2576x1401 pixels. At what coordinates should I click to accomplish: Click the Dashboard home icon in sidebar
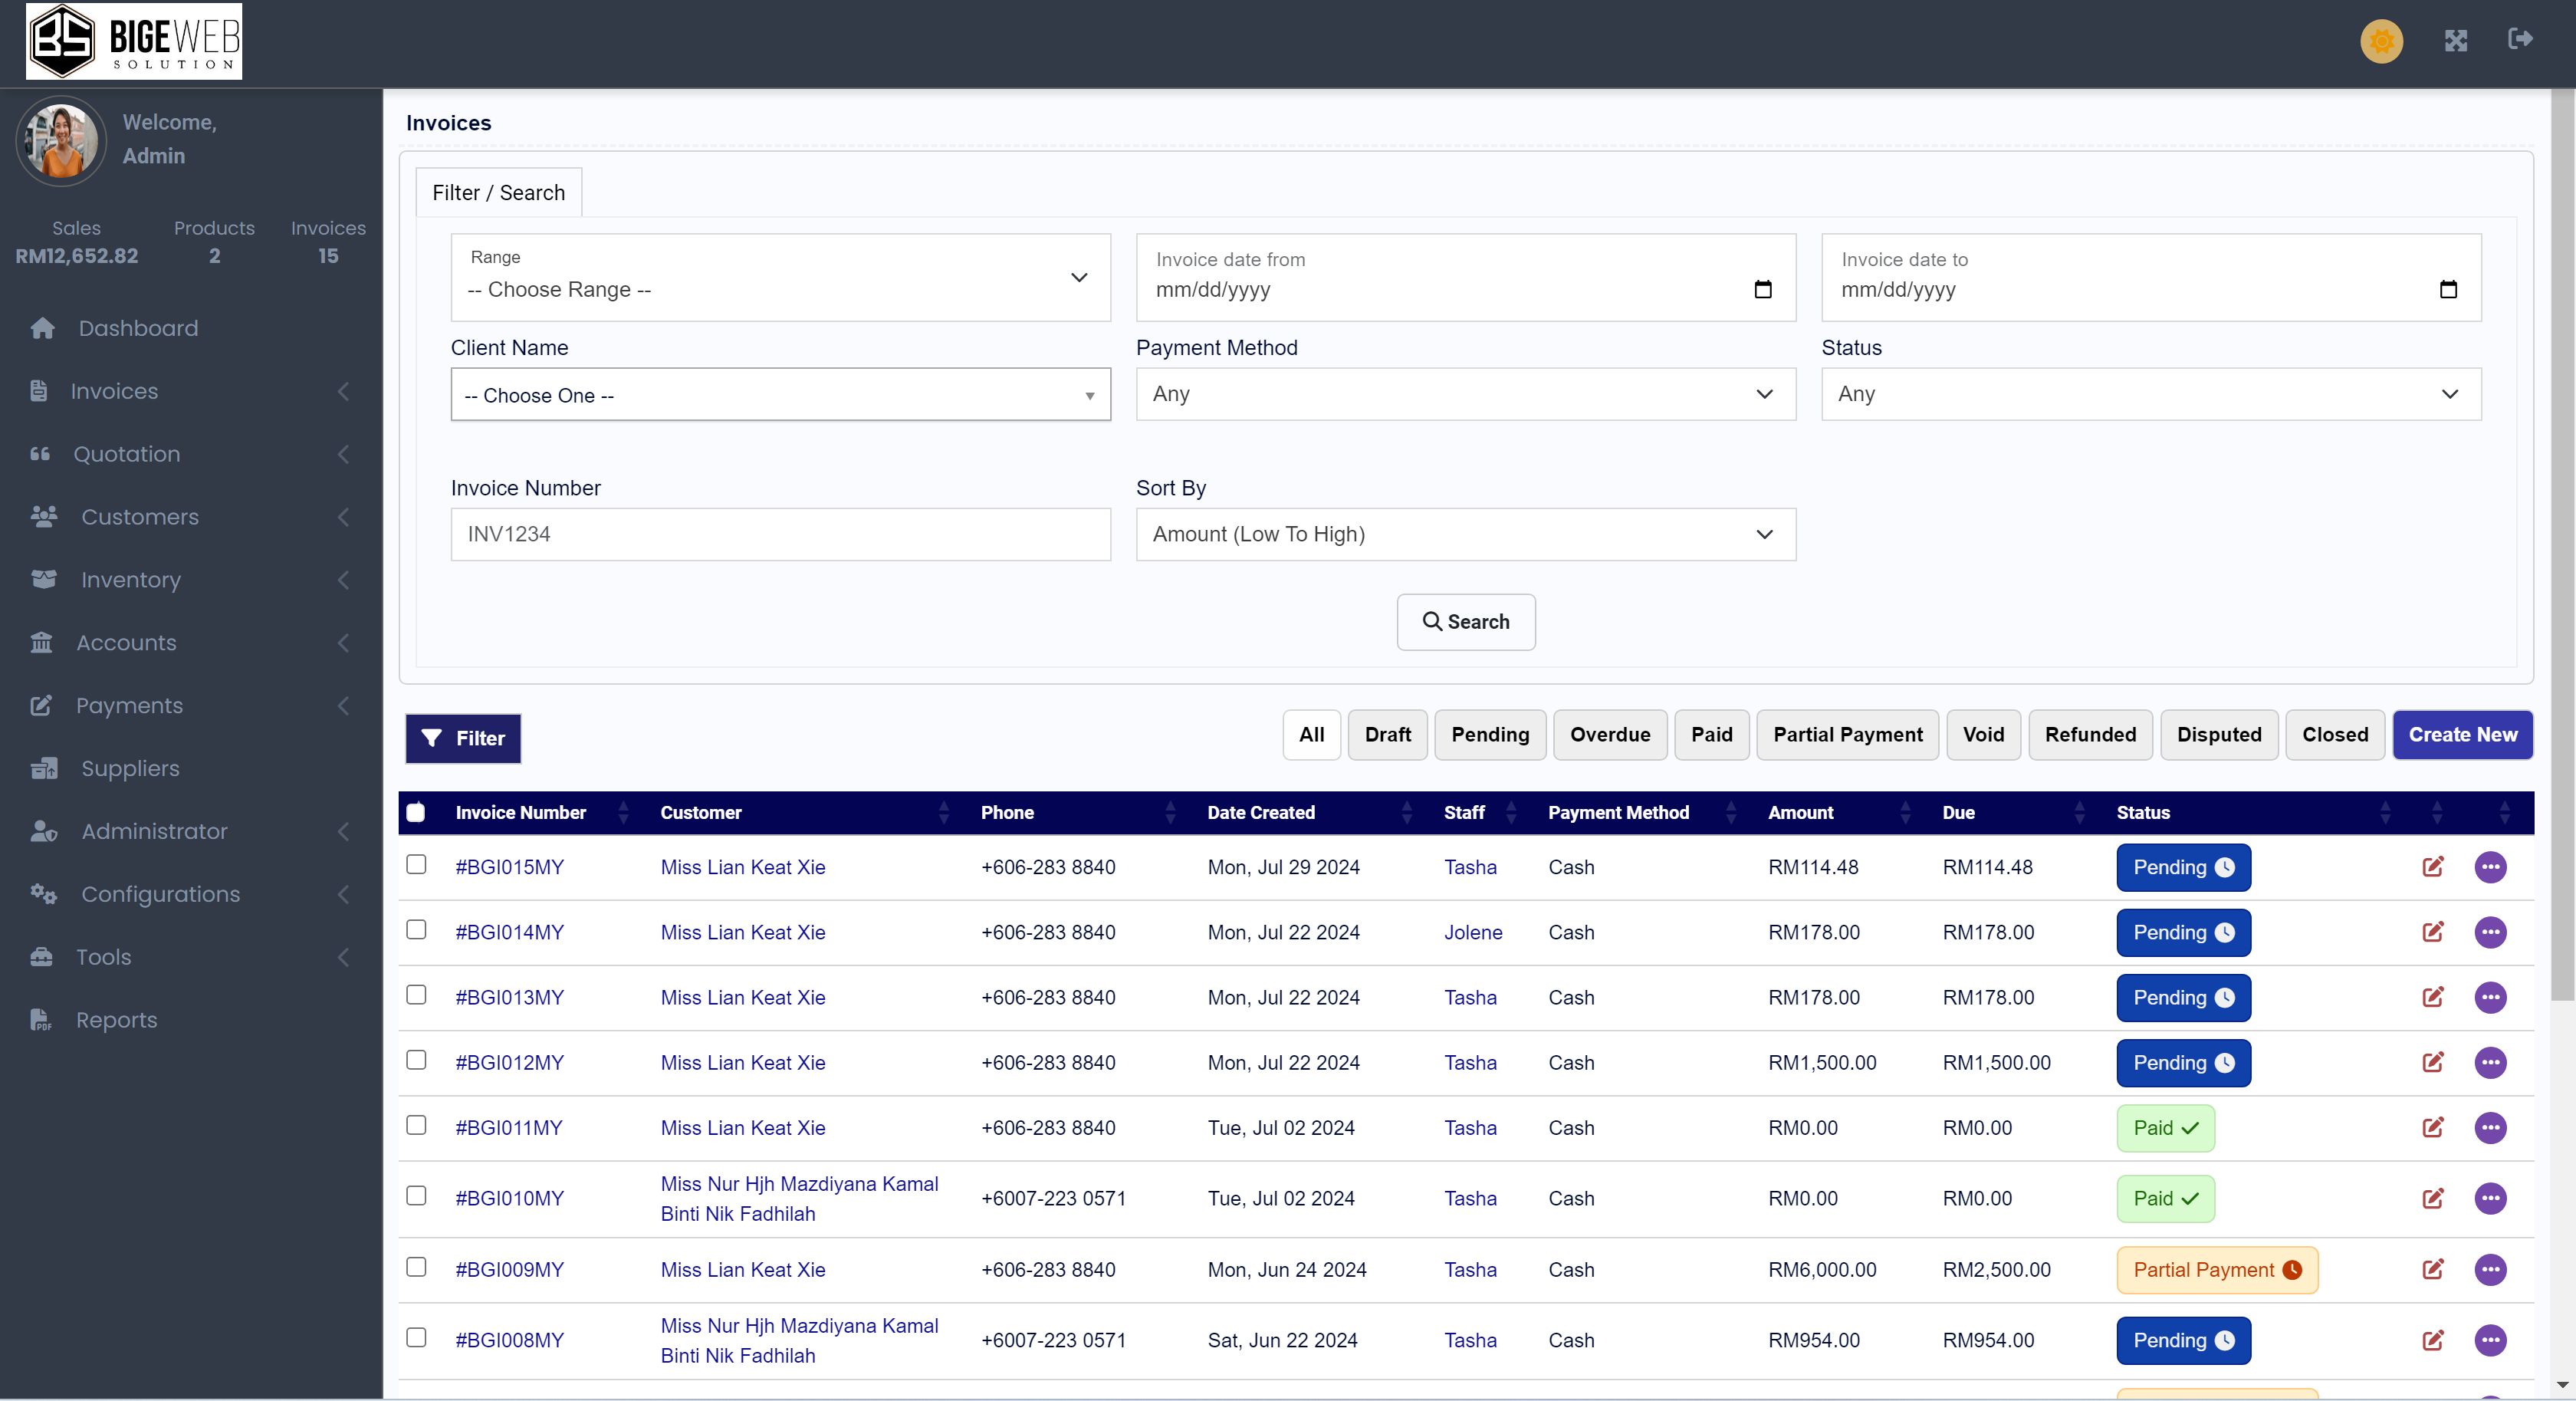pyautogui.click(x=42, y=328)
